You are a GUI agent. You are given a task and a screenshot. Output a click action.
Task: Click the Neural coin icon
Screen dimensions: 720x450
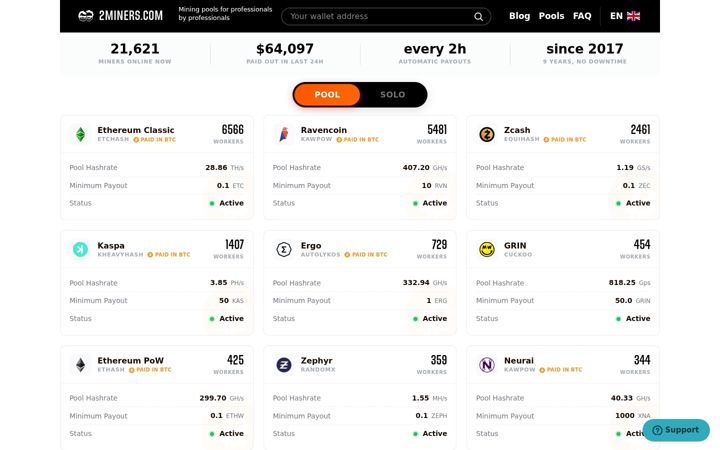pos(487,365)
